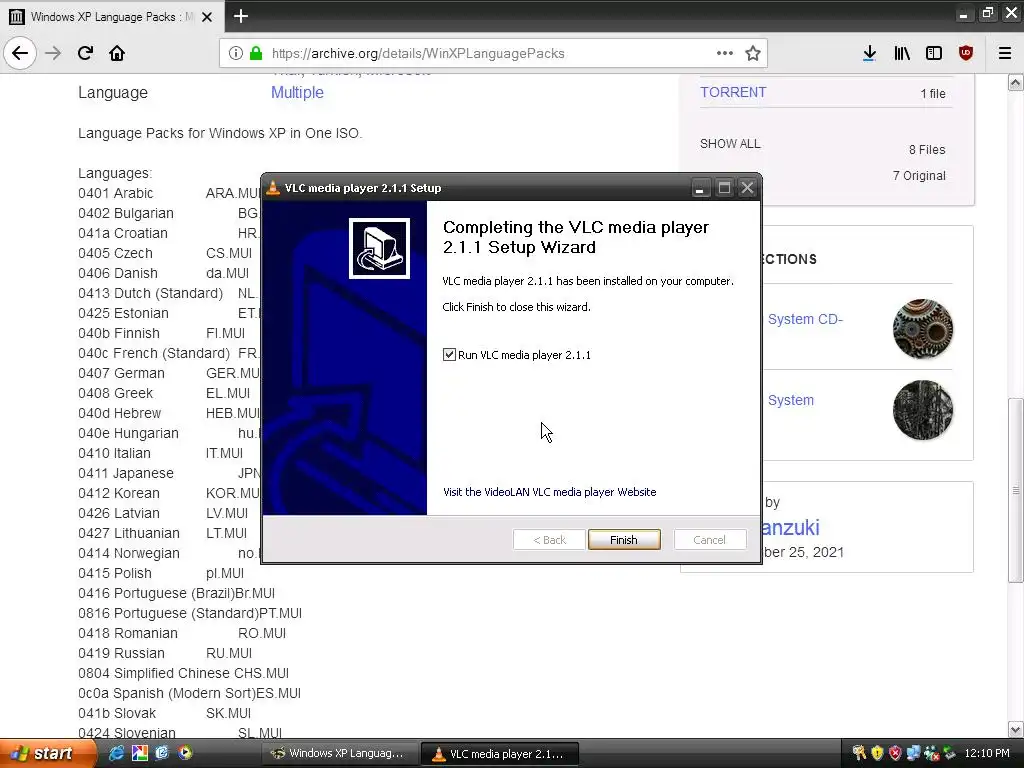
Task: Reload the archive.org page
Action: (x=85, y=53)
